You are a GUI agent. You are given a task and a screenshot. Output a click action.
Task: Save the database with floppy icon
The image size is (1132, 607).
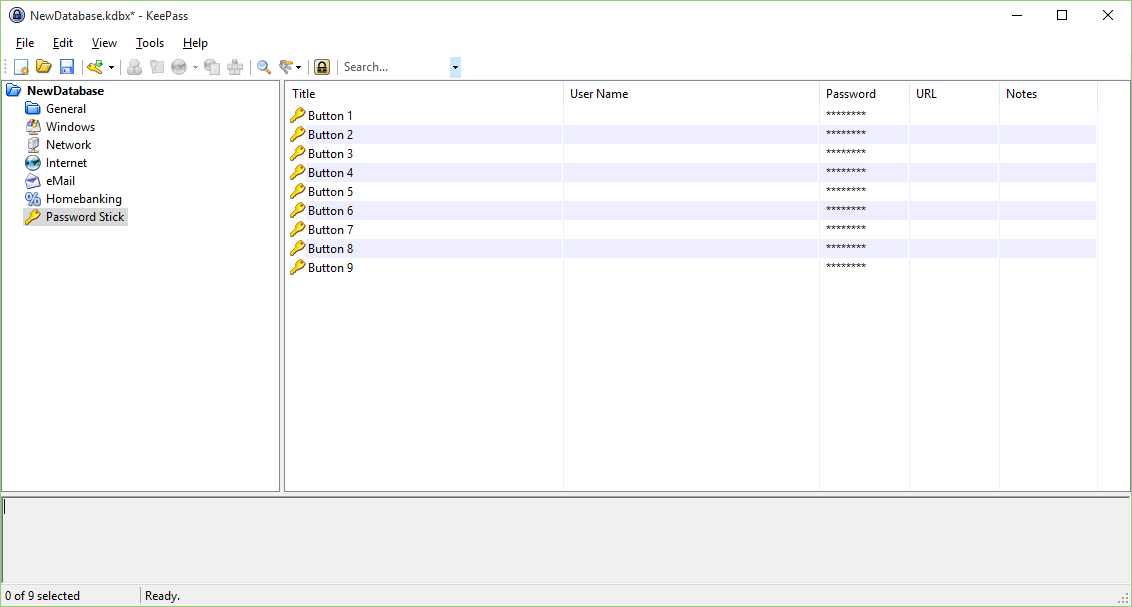point(67,67)
